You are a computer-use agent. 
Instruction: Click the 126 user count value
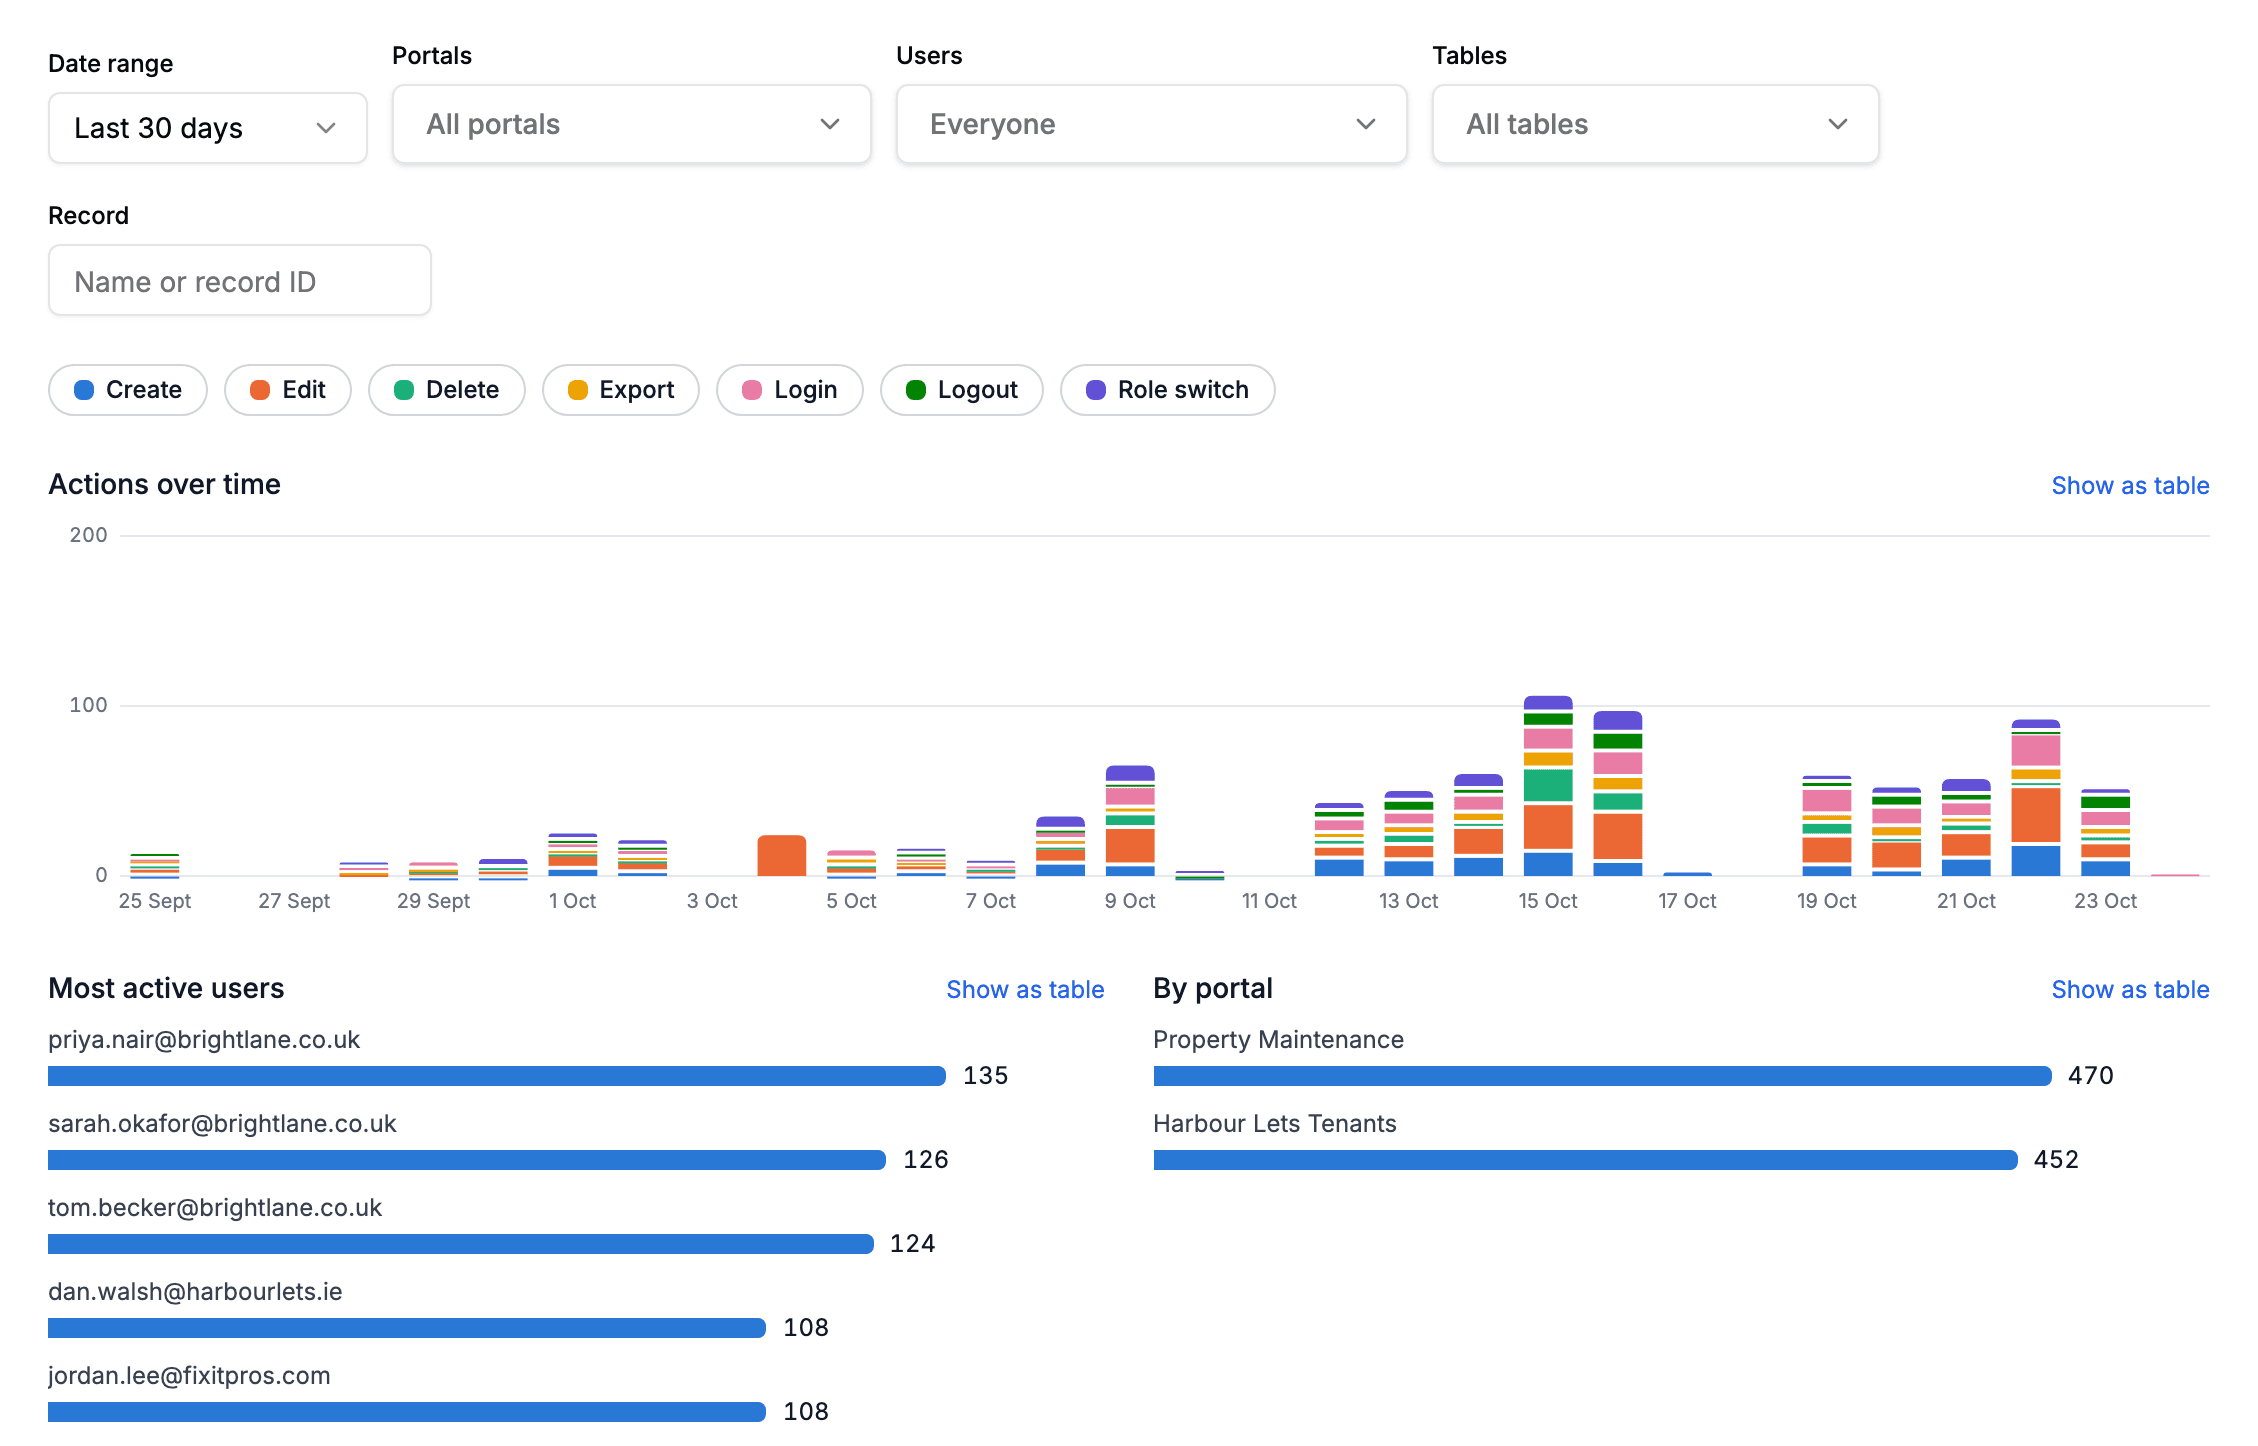(x=926, y=1160)
